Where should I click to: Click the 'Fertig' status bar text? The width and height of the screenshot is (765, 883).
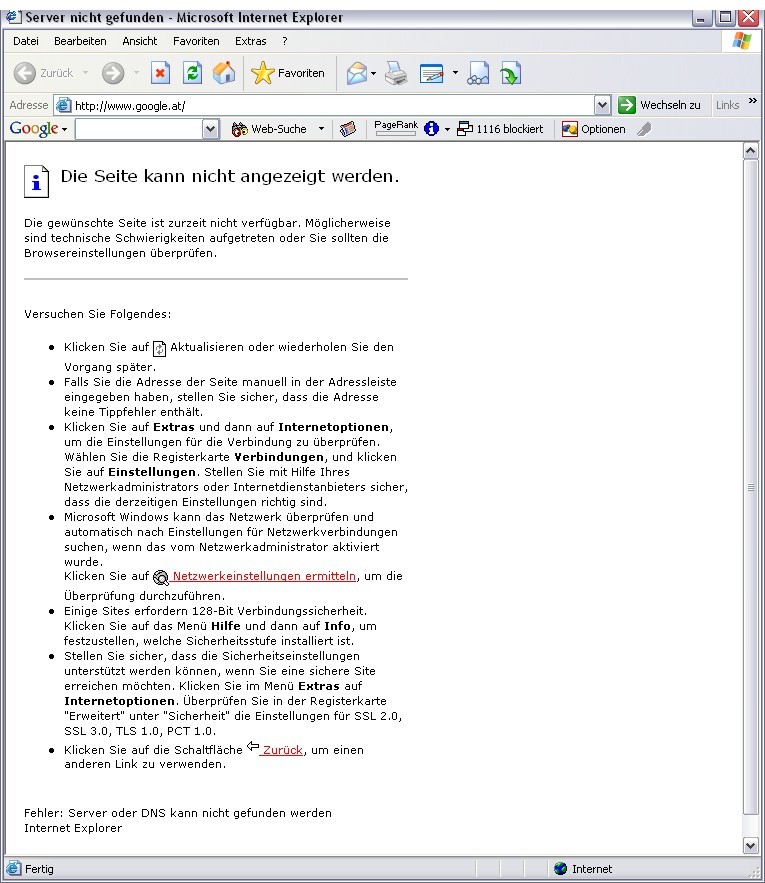click(x=39, y=869)
